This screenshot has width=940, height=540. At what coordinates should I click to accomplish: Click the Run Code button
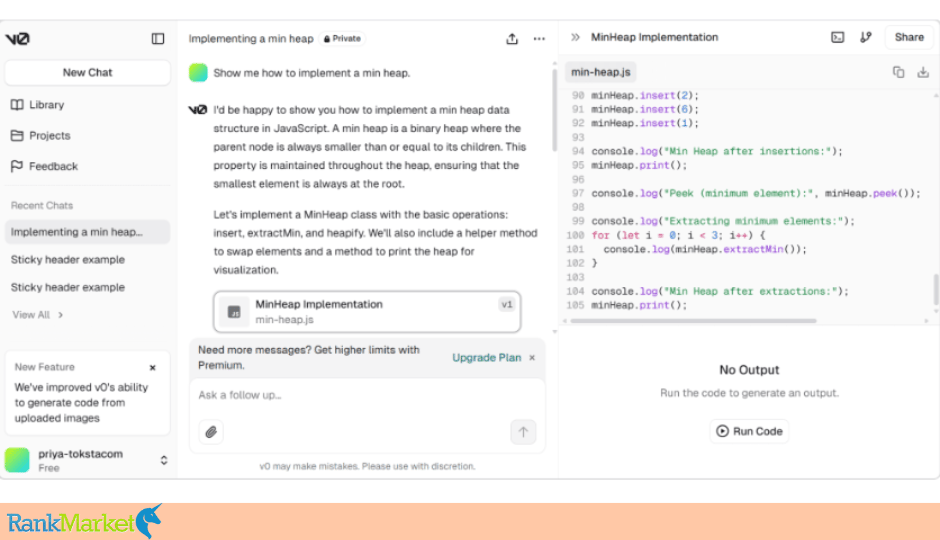[x=749, y=431]
